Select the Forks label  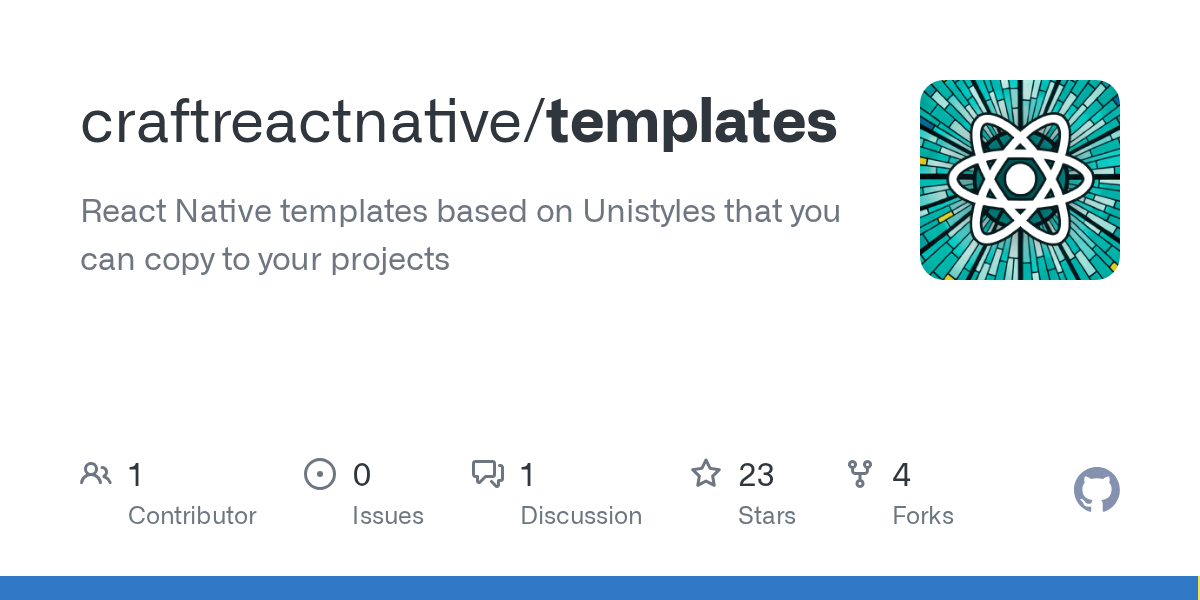(x=923, y=516)
